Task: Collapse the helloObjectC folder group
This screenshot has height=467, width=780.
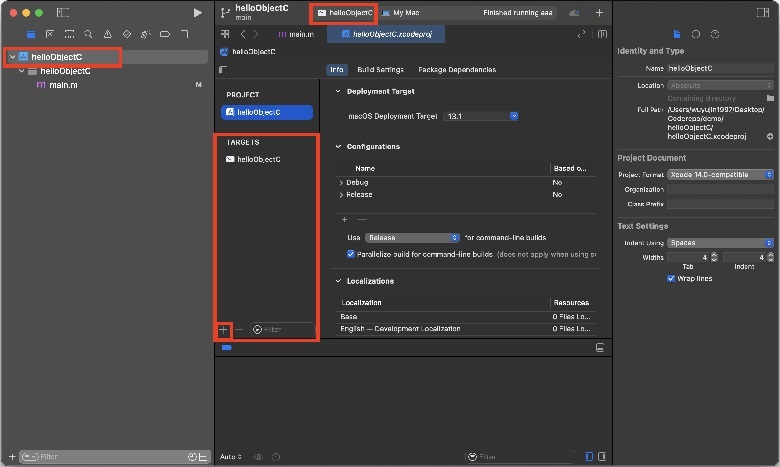Action: click(21, 71)
